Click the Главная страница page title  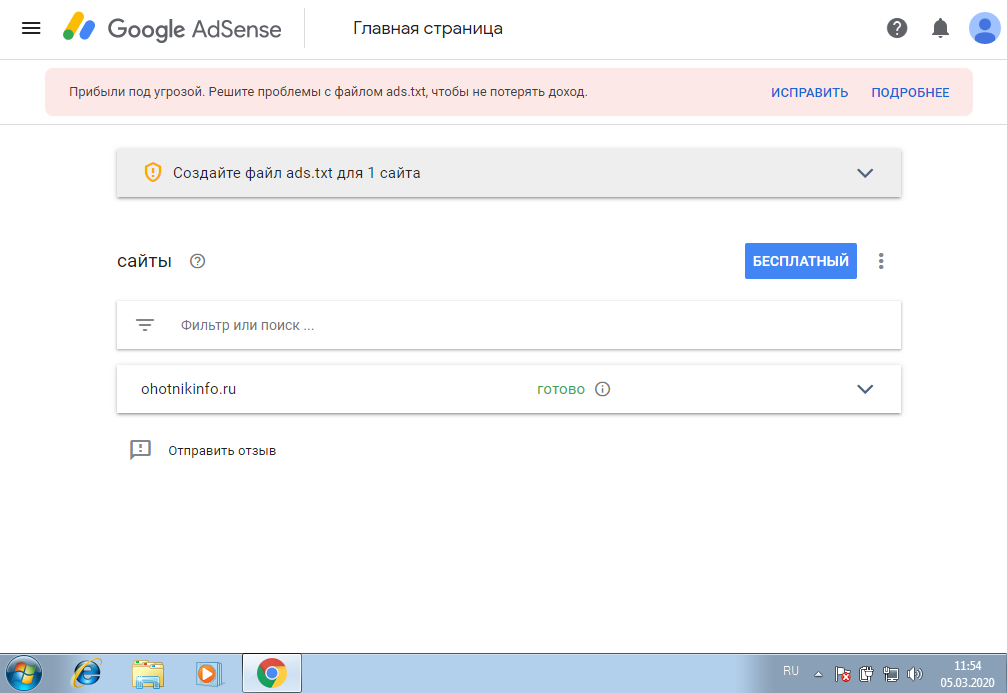(x=428, y=28)
